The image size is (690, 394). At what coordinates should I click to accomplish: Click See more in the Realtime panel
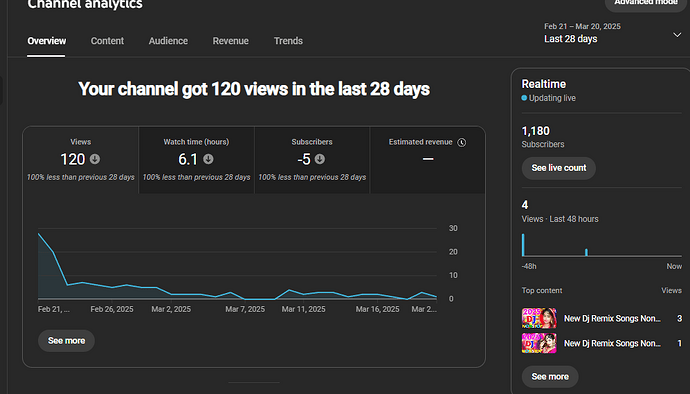click(x=550, y=377)
